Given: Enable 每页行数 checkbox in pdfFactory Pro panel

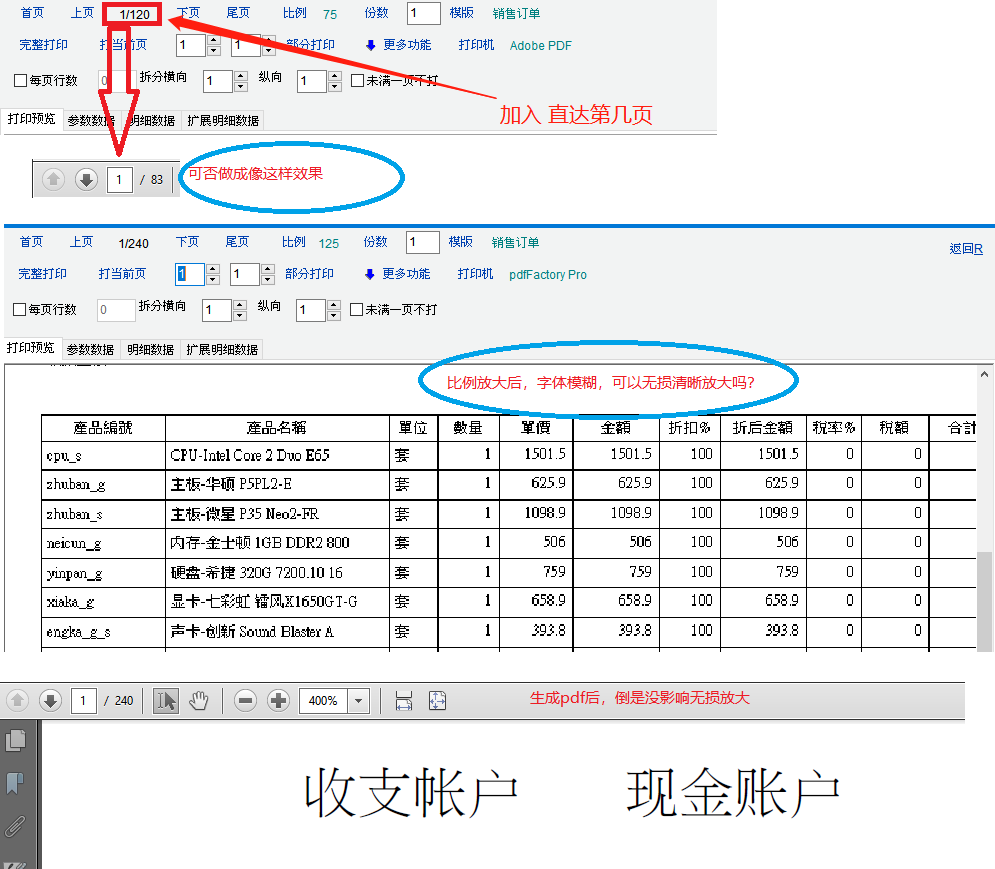Looking at the screenshot, I should point(20,310).
